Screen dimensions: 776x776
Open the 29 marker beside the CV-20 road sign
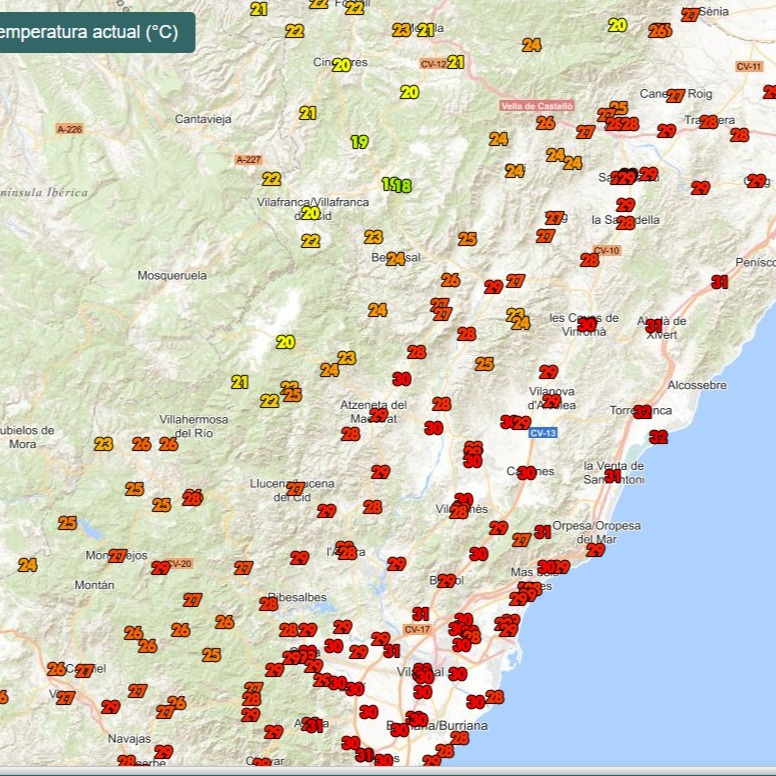160,568
